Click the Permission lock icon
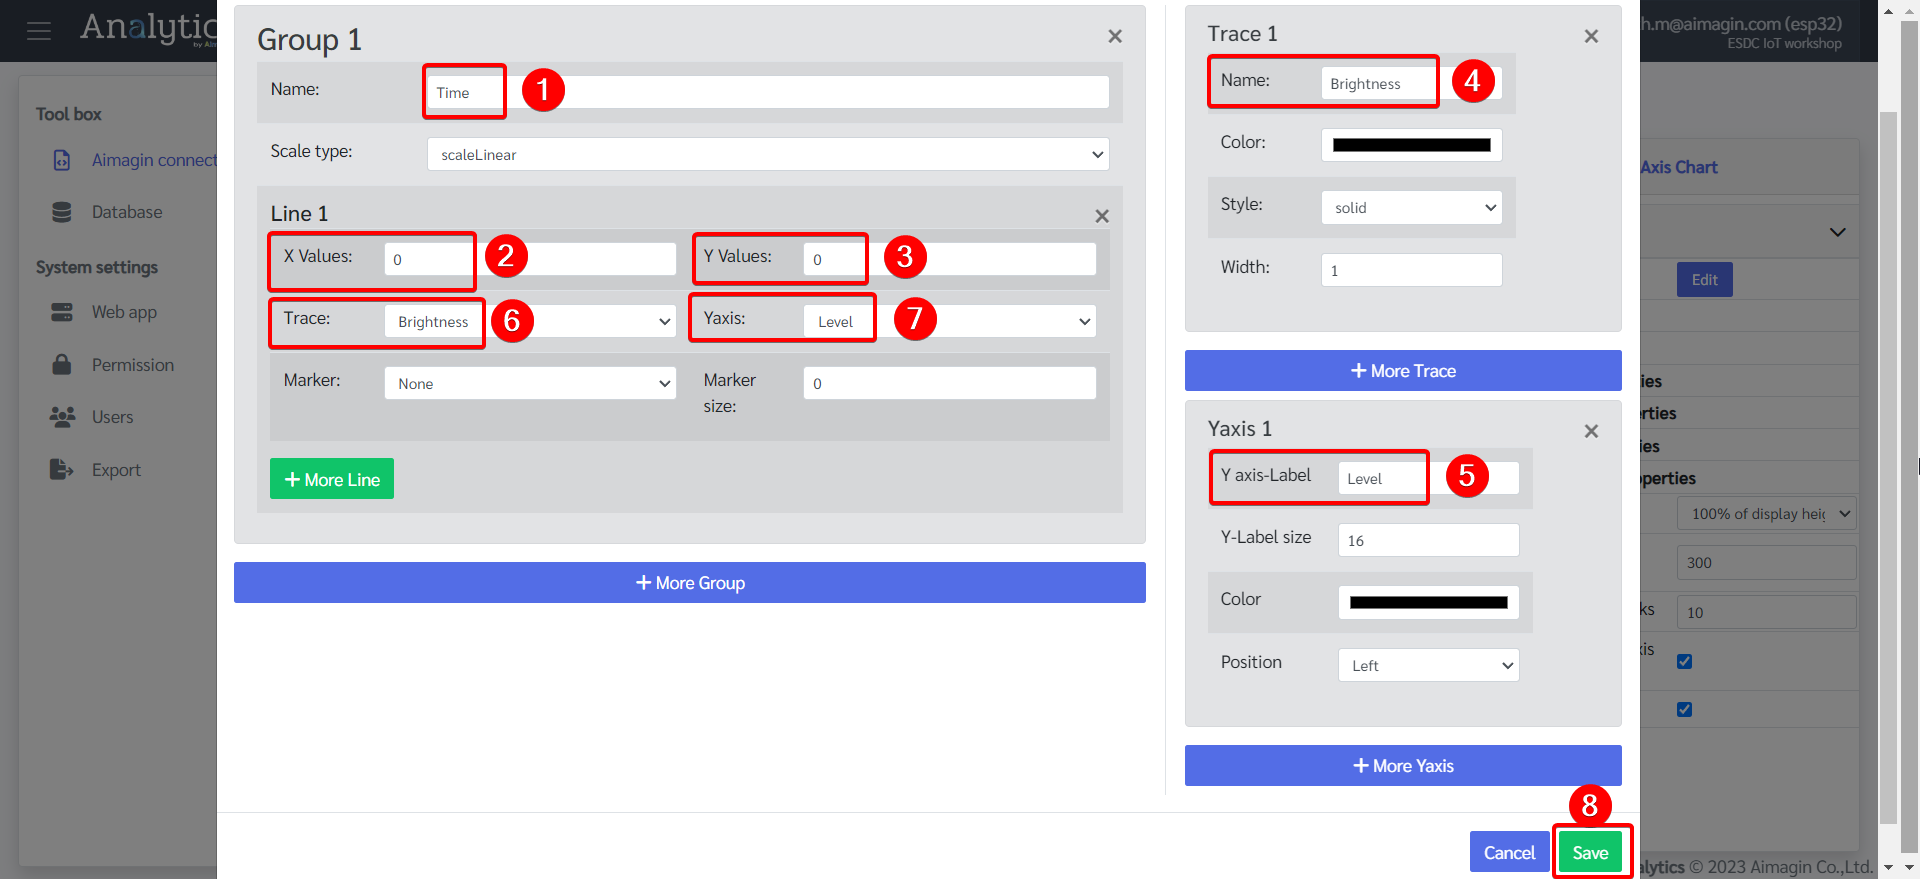This screenshot has width=1920, height=879. point(62,365)
